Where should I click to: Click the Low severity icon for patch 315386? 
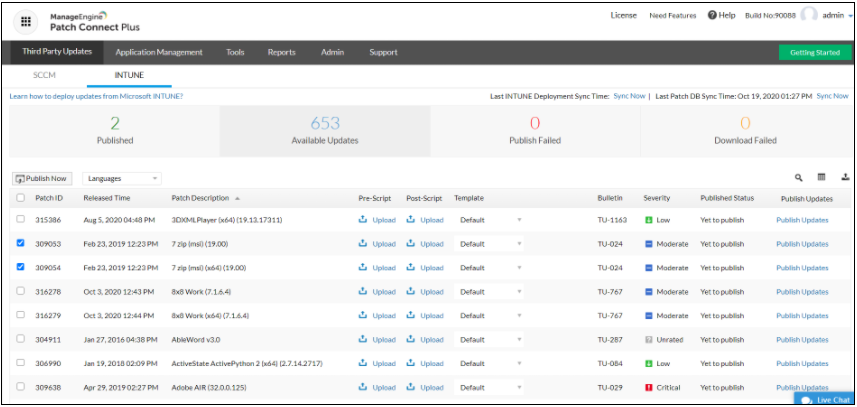click(649, 220)
